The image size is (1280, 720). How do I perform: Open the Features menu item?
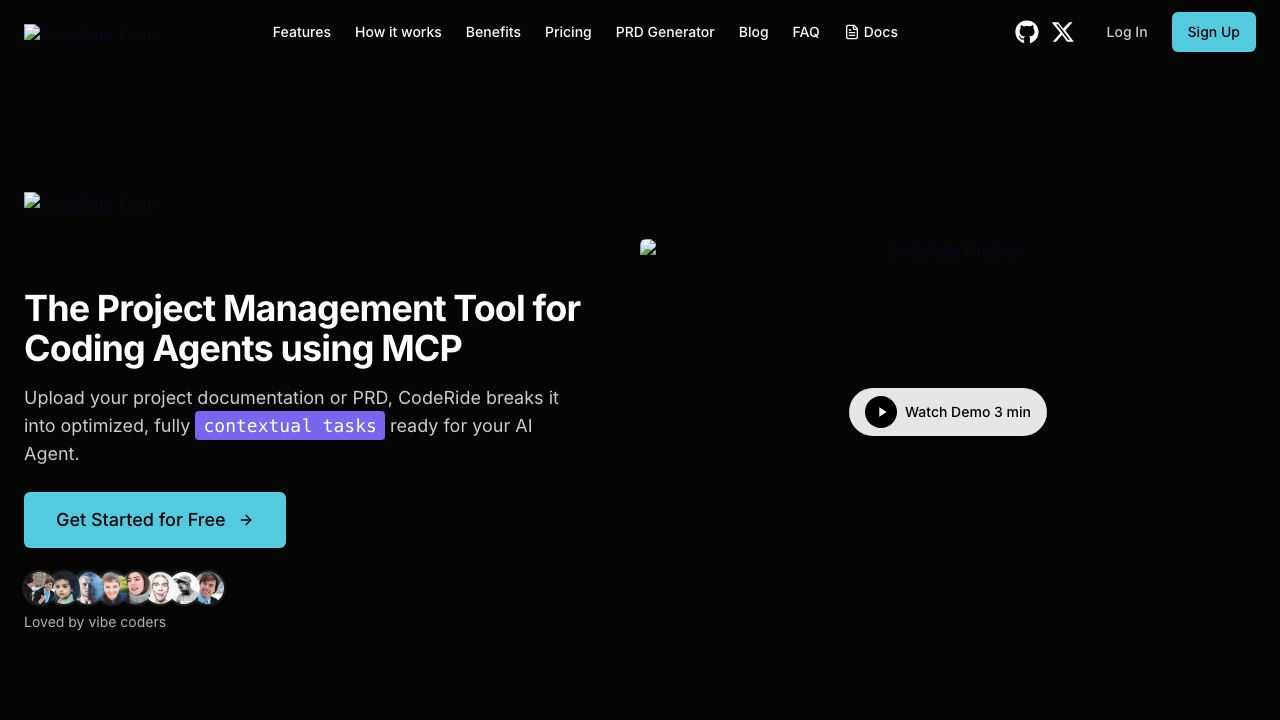click(x=302, y=32)
